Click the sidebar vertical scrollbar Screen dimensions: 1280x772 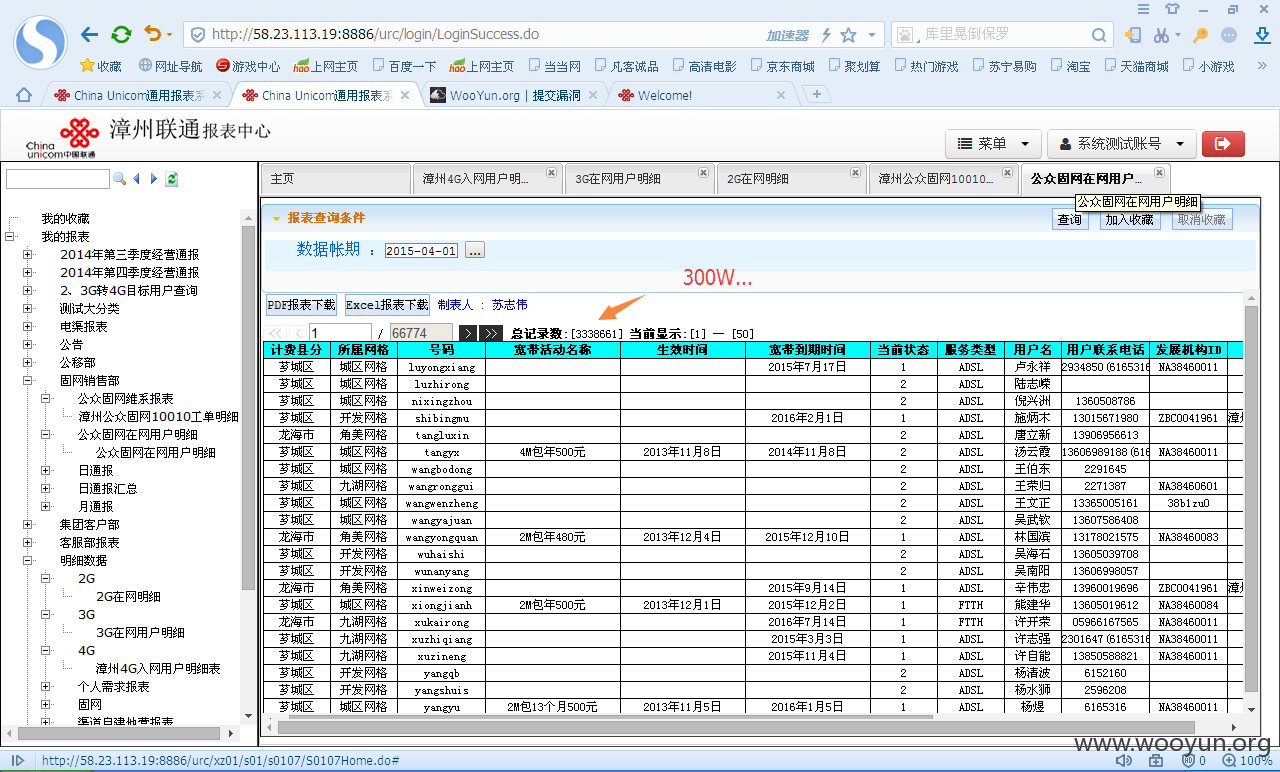(248, 406)
